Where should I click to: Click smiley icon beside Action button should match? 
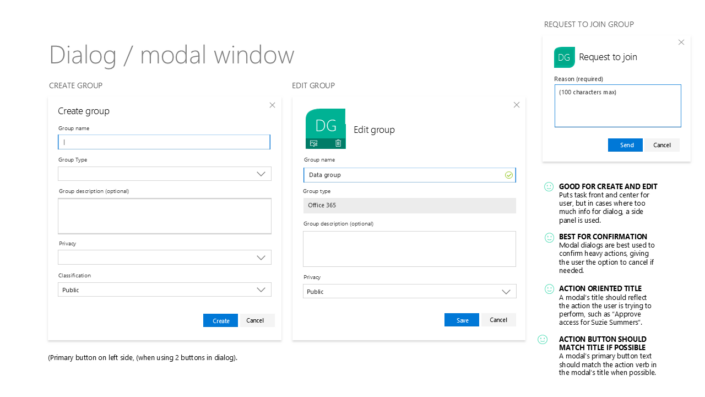[543, 339]
